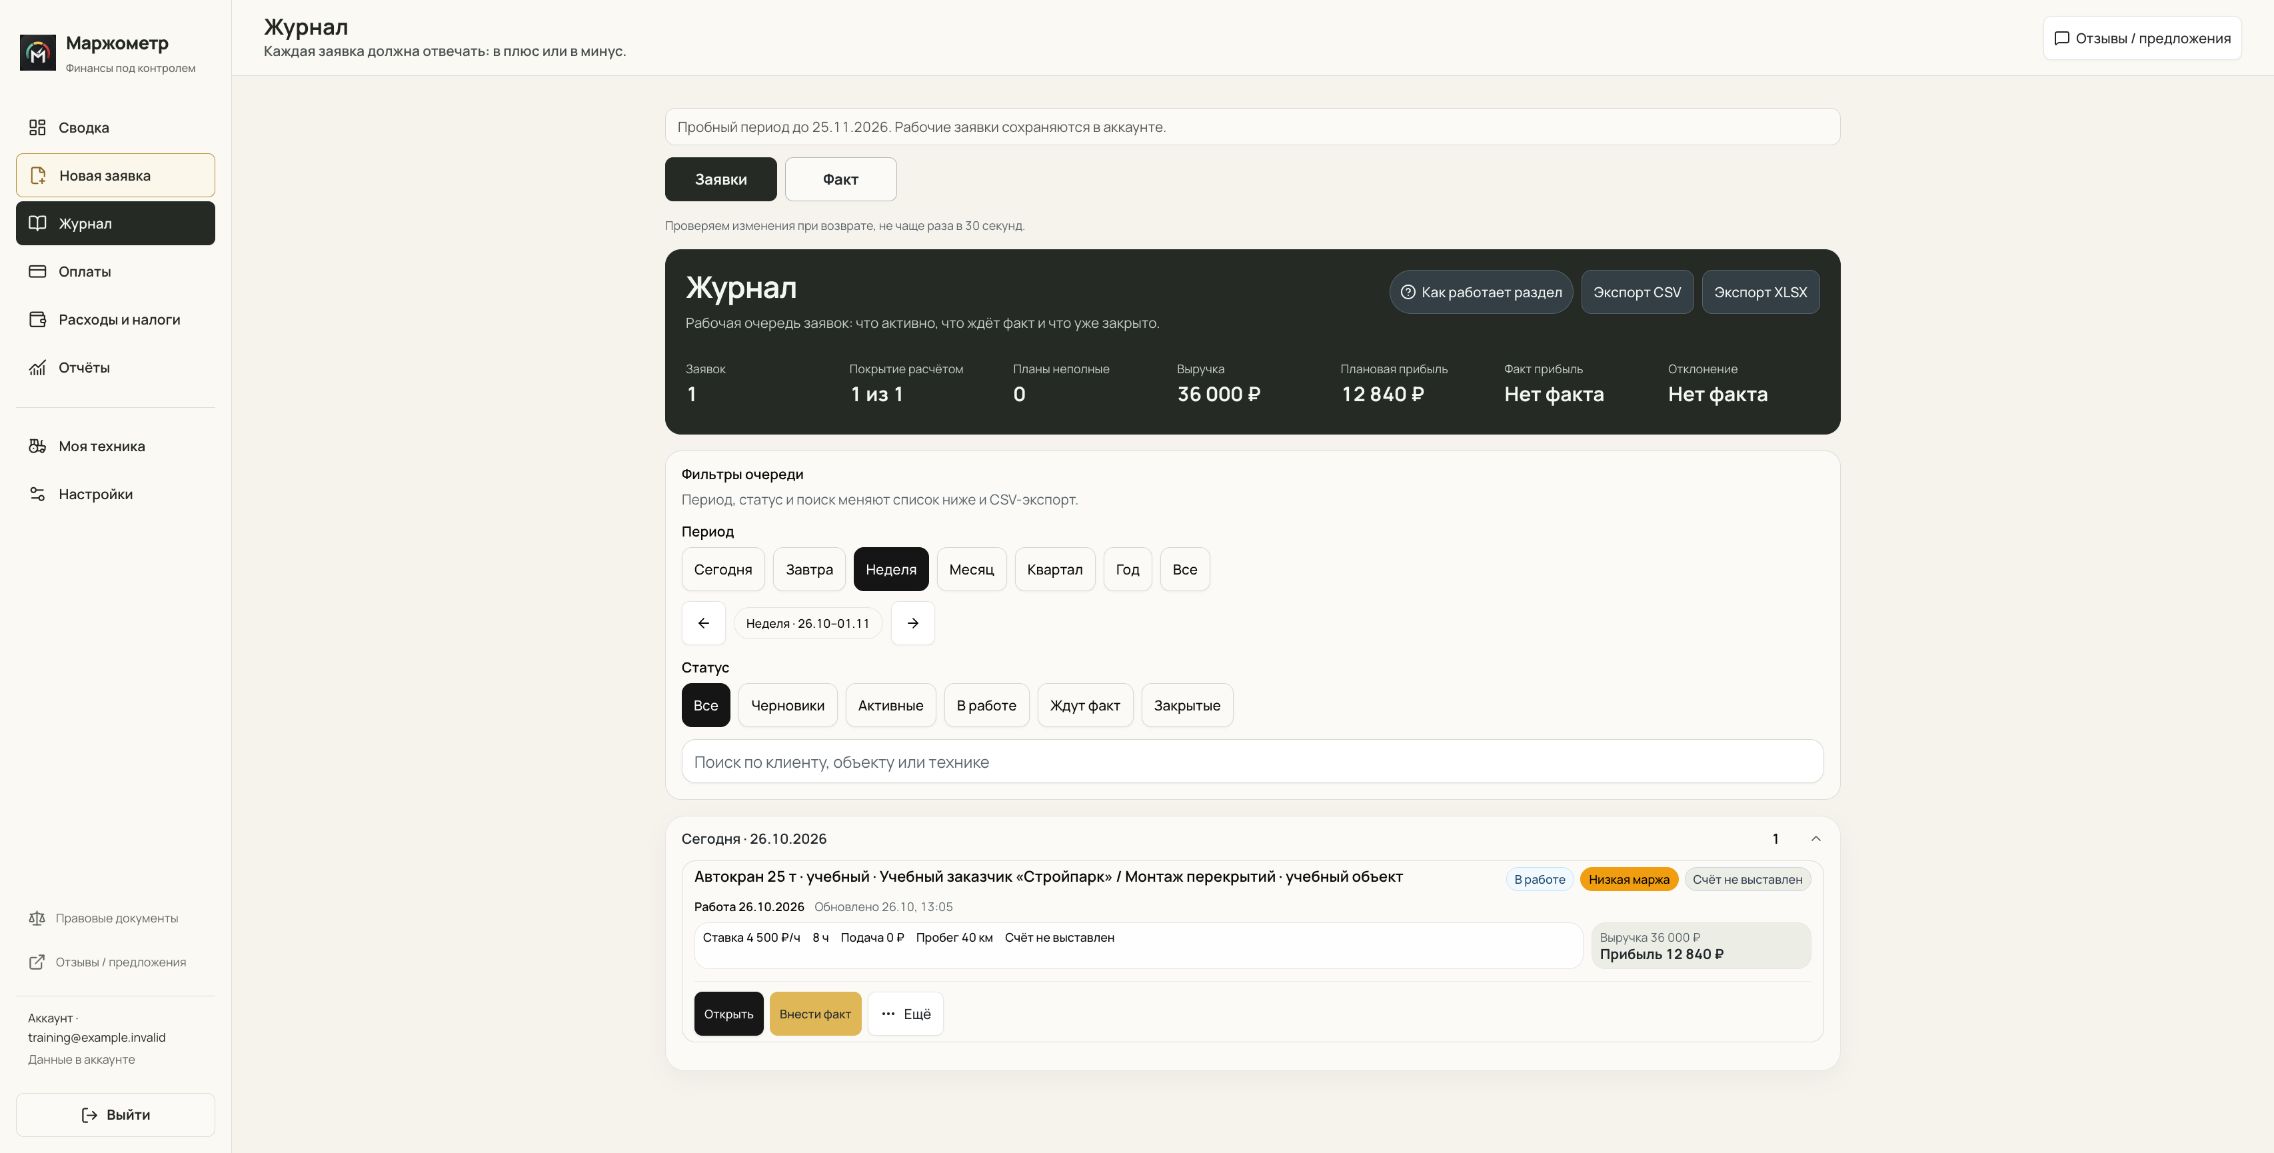Select the Сегодня period filter

[723, 569]
